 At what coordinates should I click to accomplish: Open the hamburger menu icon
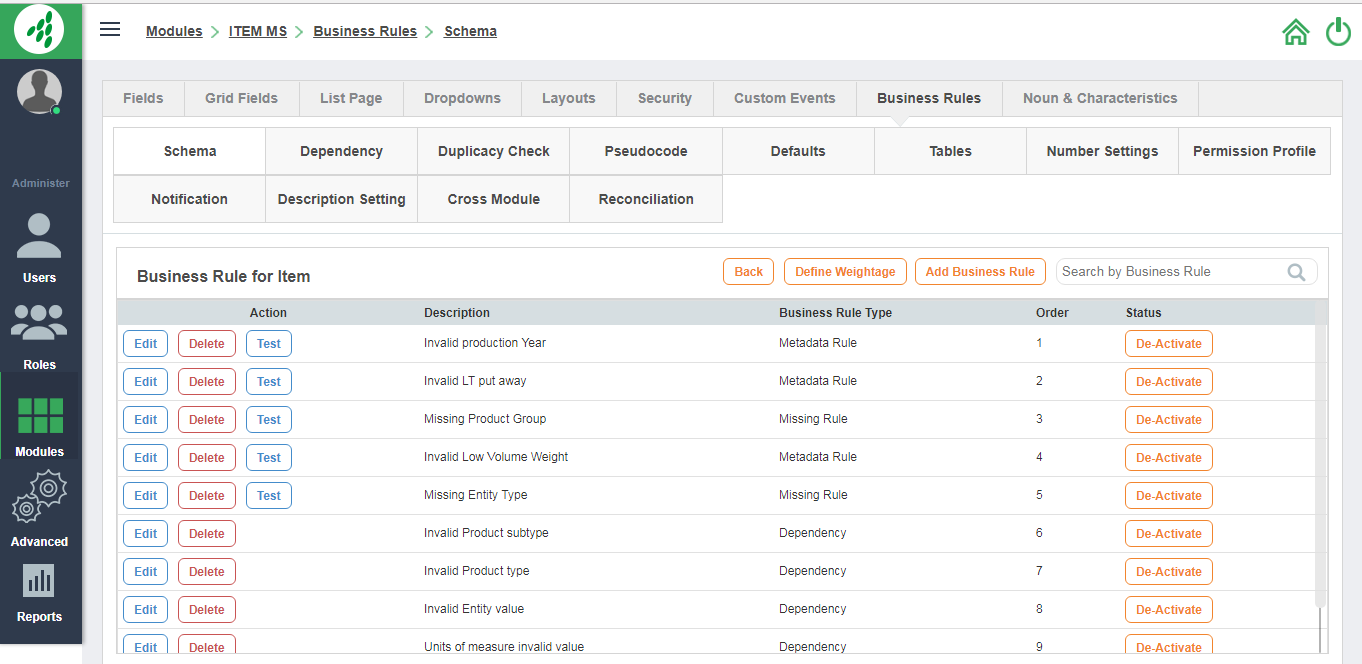tap(110, 30)
